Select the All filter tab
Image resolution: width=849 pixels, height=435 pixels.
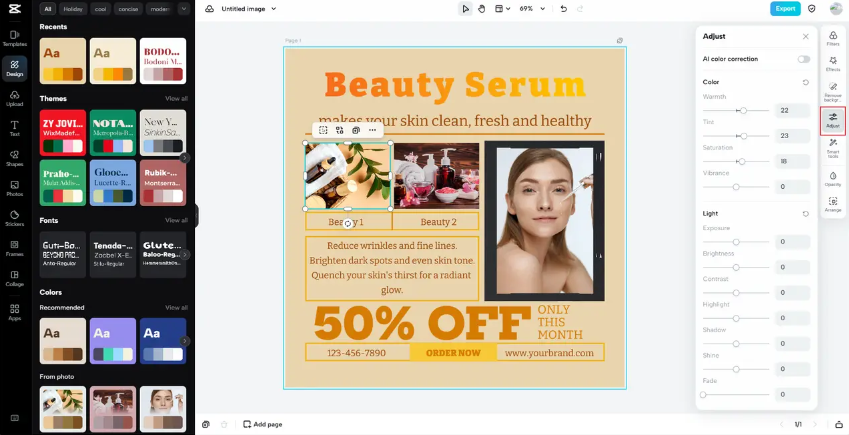[48, 9]
